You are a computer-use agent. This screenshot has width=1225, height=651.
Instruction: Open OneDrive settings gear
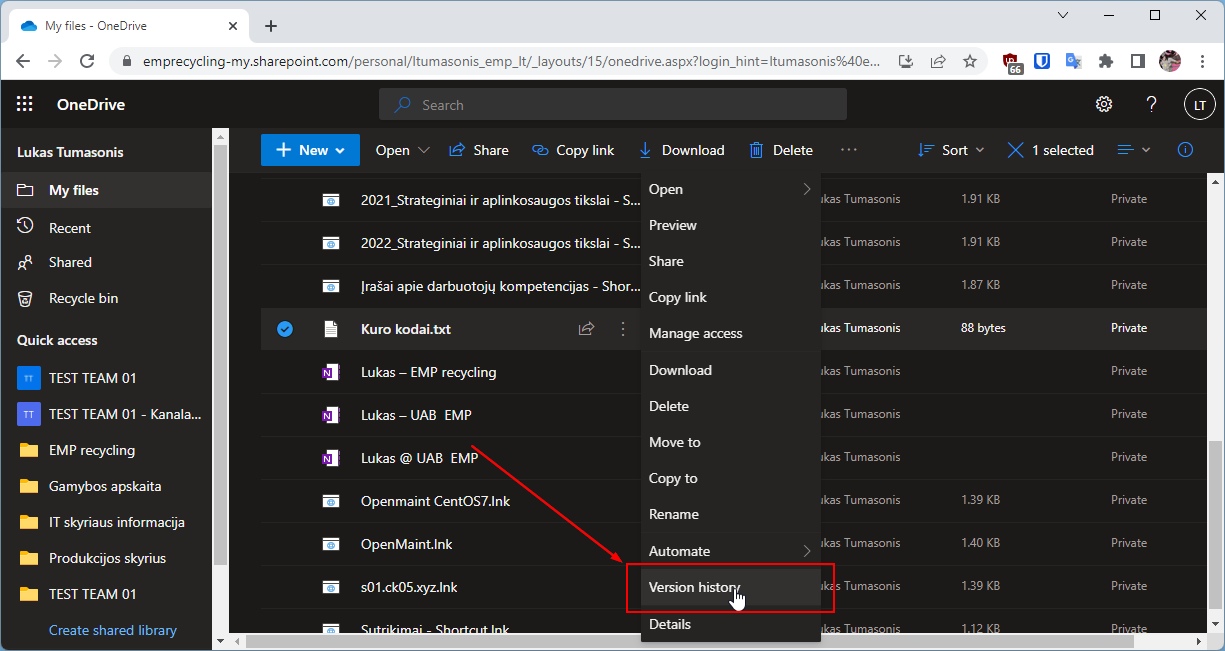[1104, 105]
